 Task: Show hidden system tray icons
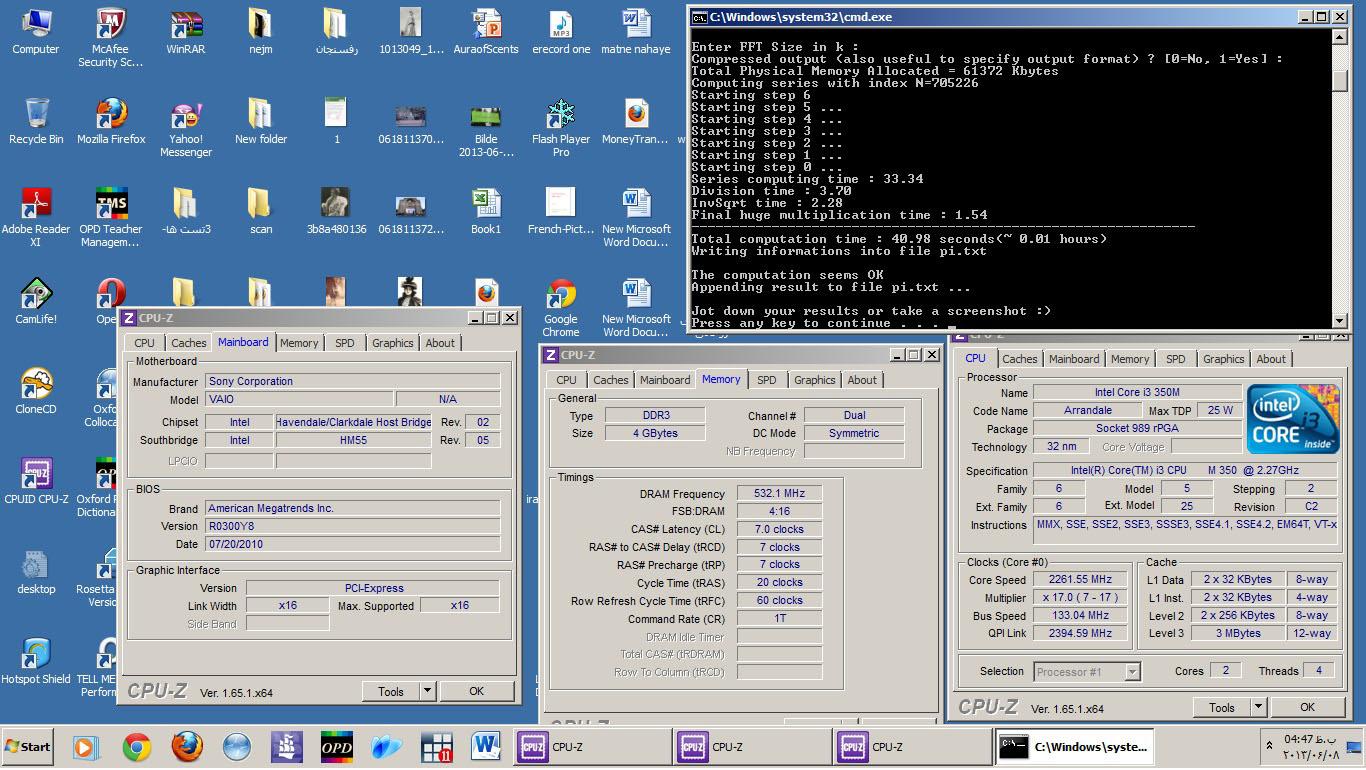click(1269, 746)
